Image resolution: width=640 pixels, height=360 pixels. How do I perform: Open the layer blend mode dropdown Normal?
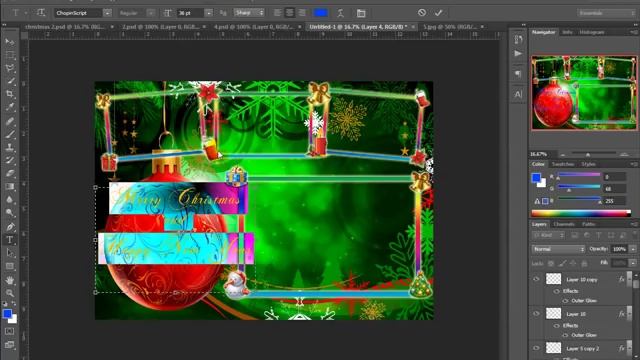[558, 249]
